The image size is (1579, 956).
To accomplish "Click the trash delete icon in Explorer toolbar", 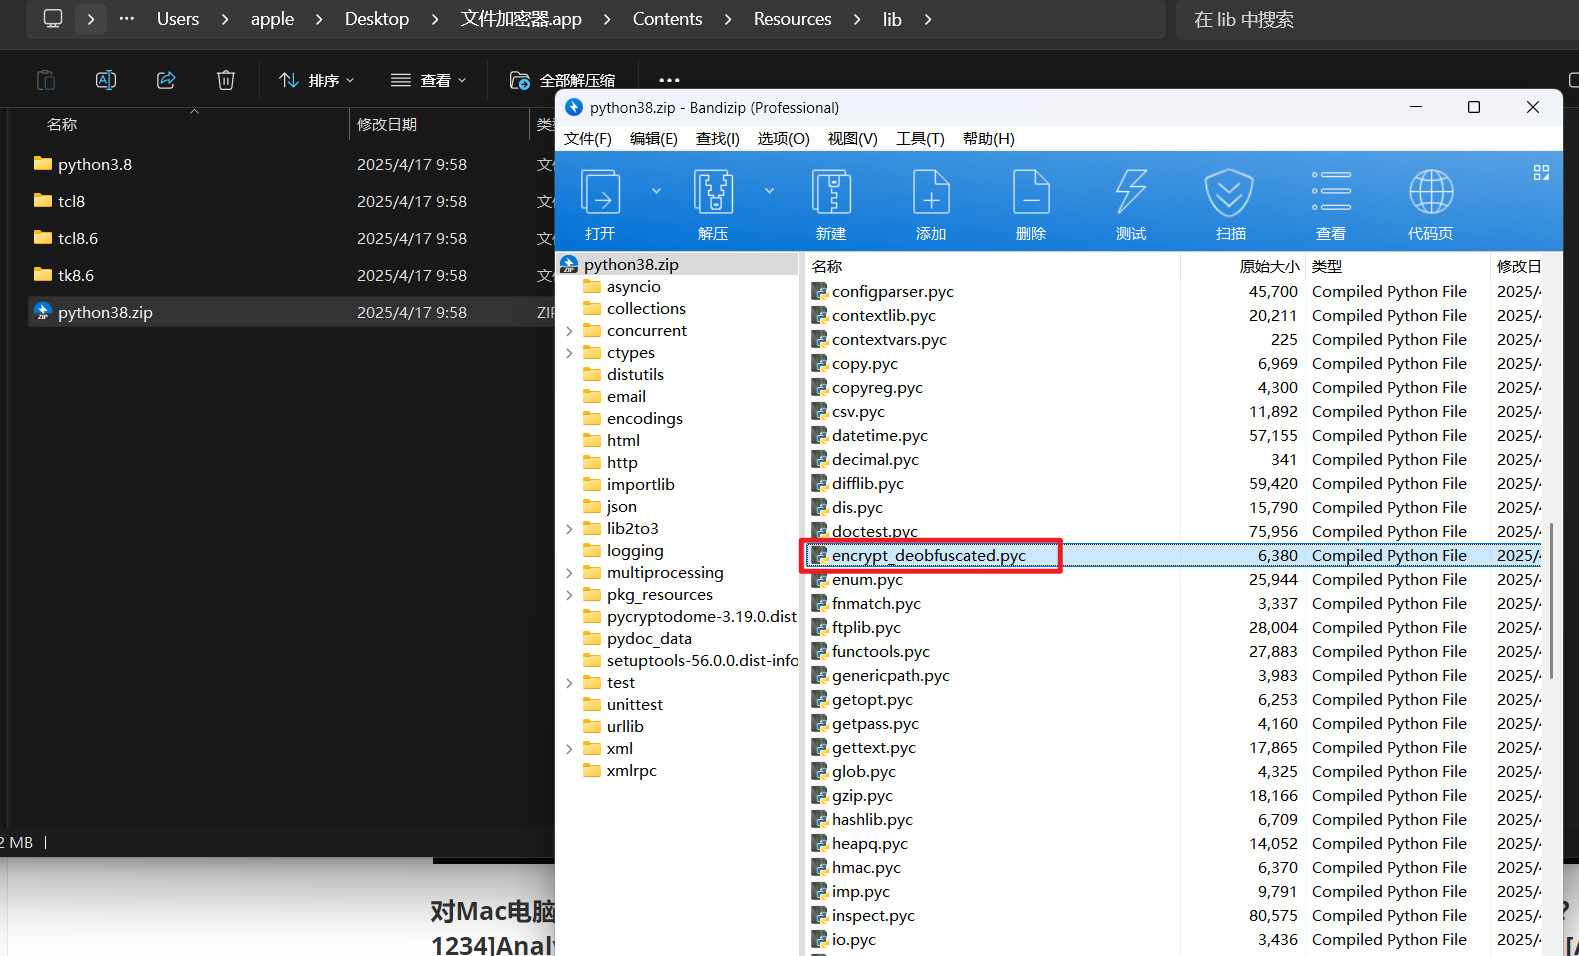I will click(x=226, y=80).
